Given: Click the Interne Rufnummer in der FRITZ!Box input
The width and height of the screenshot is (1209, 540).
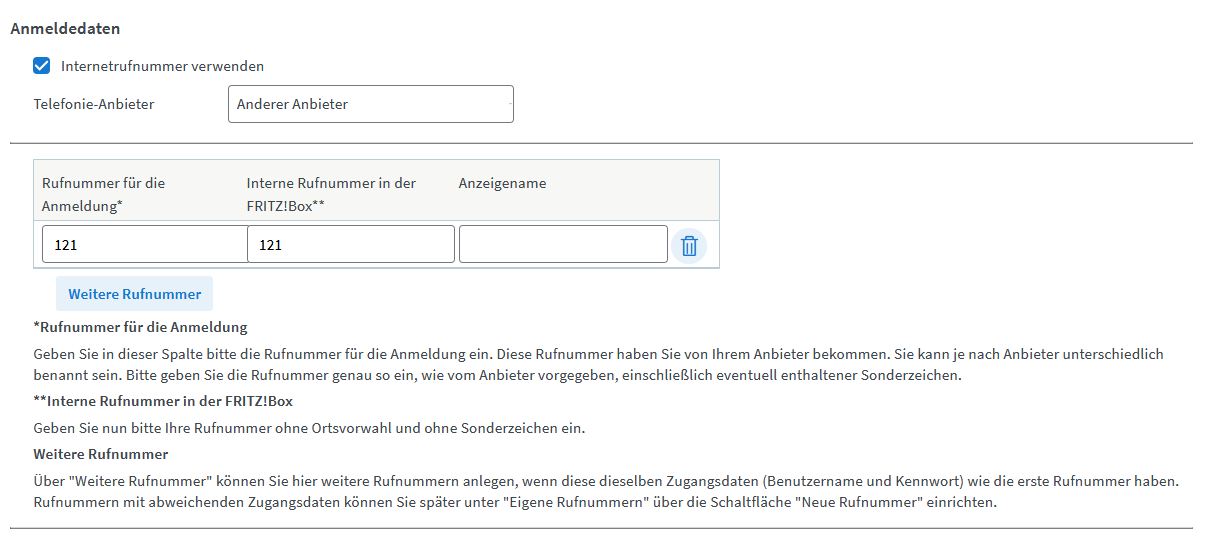Looking at the screenshot, I should click(350, 245).
